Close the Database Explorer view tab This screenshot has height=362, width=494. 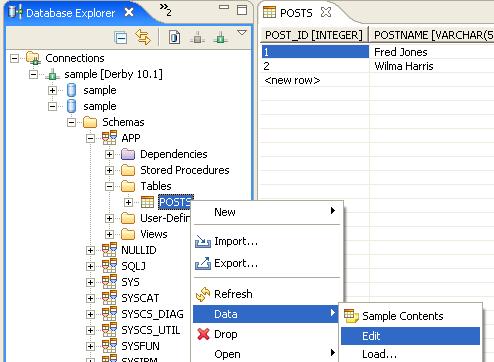pos(129,12)
